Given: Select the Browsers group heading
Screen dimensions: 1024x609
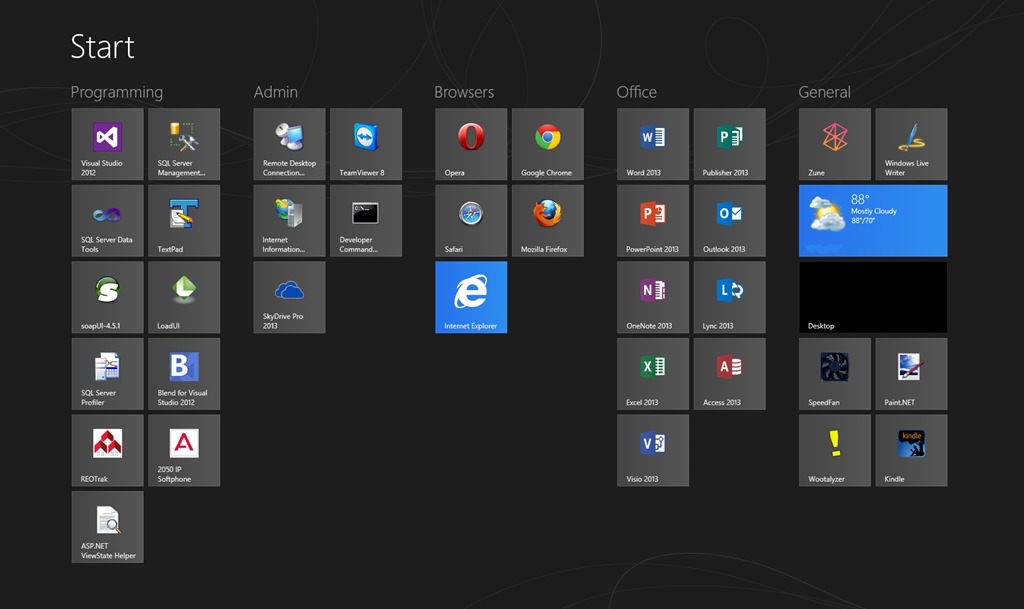Looking at the screenshot, I should pos(464,92).
